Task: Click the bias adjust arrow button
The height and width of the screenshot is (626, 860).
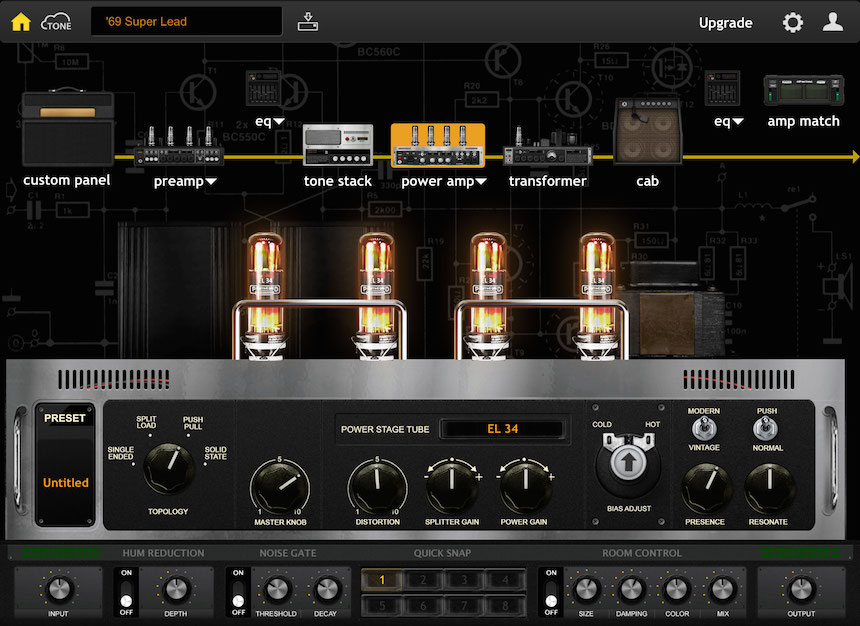Action: coord(629,462)
